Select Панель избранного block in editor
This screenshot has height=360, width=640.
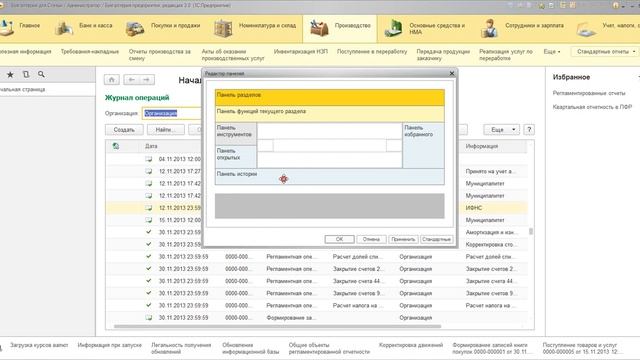[x=423, y=145]
